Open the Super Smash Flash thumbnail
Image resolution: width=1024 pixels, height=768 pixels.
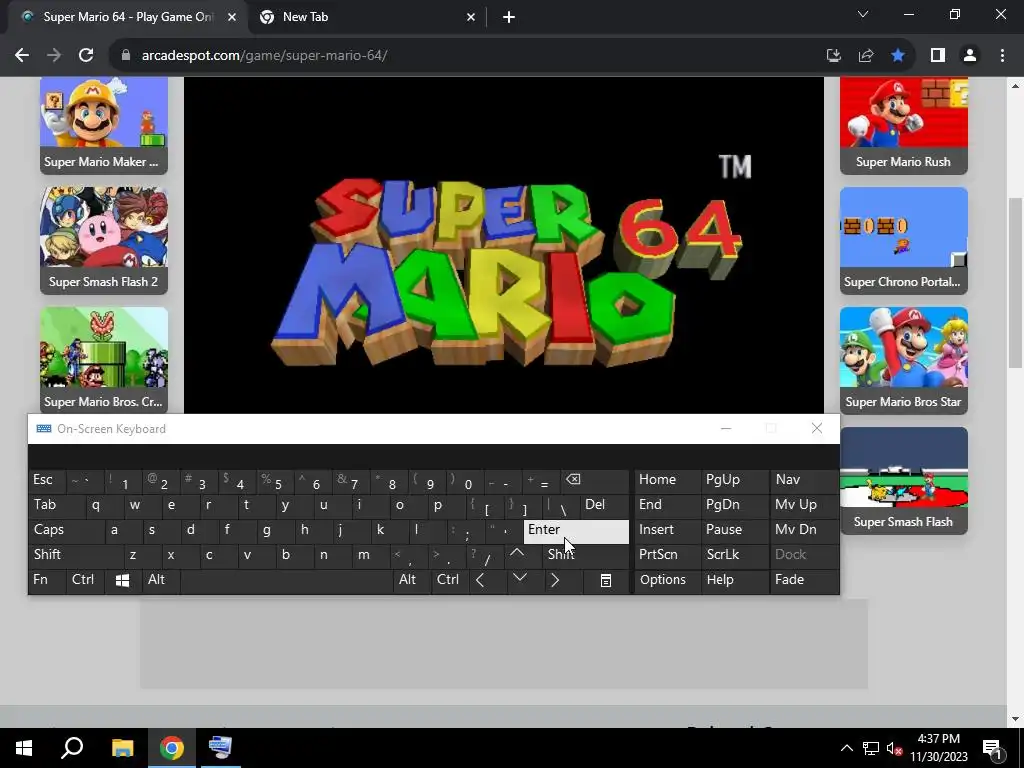coord(904,481)
